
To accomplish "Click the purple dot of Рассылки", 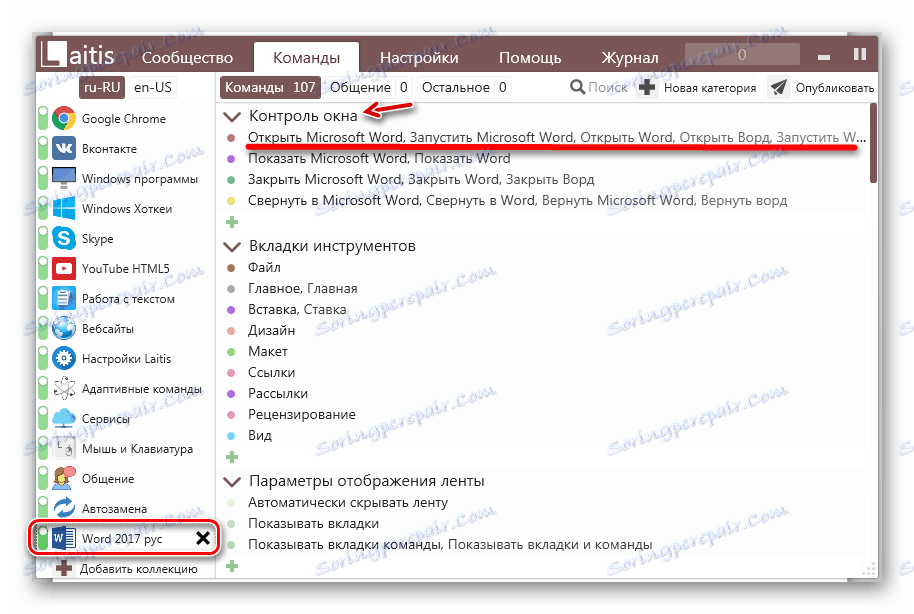I will click(x=231, y=394).
